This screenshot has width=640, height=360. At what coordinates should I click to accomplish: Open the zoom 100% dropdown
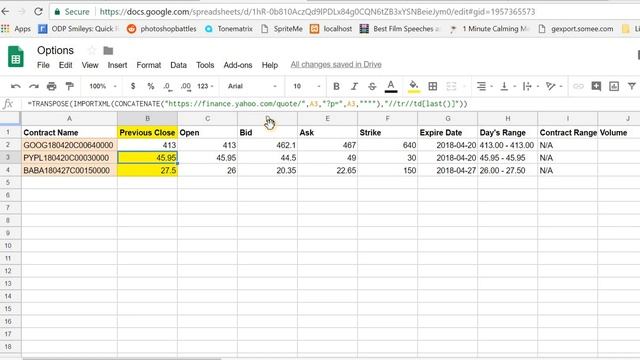point(103,86)
